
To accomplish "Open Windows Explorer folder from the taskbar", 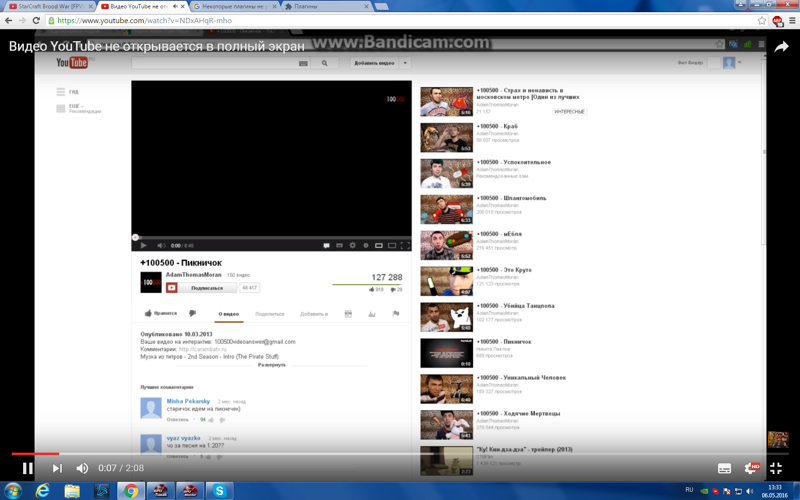I will pos(72,491).
